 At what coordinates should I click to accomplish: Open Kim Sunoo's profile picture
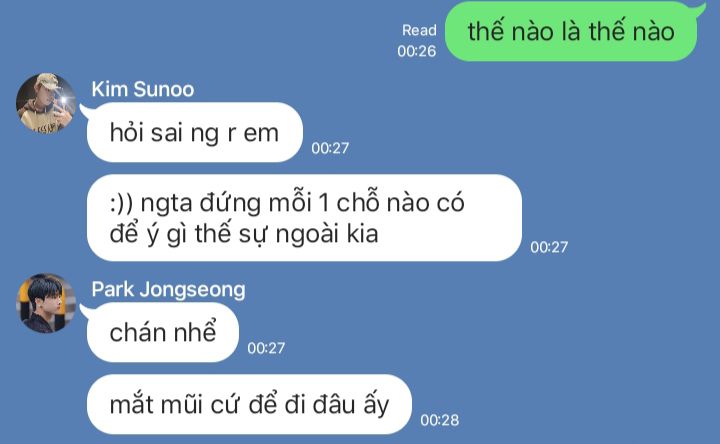point(46,103)
